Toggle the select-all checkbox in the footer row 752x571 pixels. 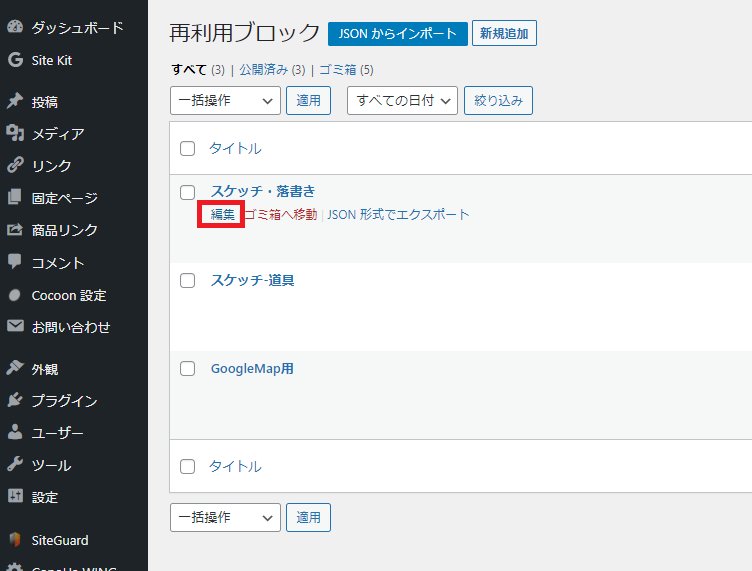[187, 466]
